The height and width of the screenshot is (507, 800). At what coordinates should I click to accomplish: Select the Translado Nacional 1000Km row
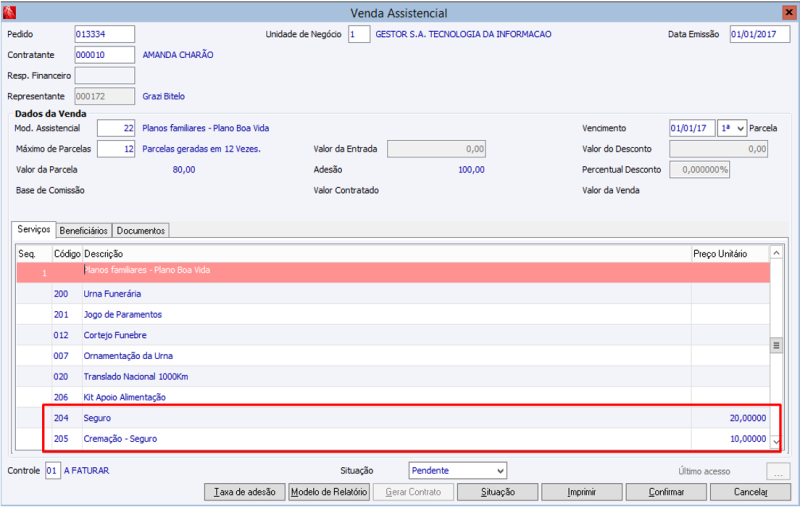point(393,376)
